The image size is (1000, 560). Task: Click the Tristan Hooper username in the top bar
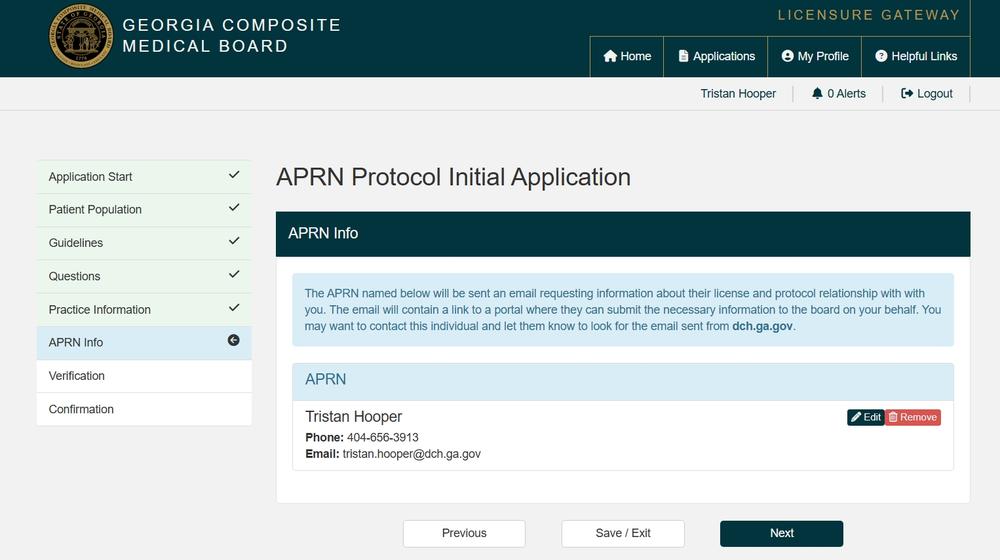738,94
